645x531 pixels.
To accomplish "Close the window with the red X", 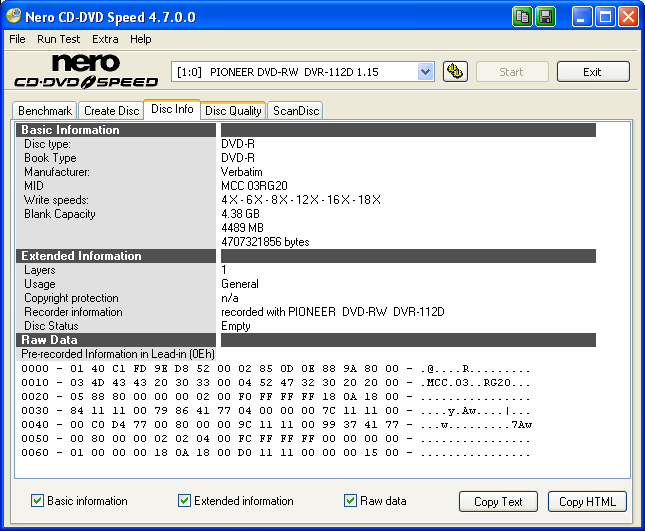I will click(628, 17).
